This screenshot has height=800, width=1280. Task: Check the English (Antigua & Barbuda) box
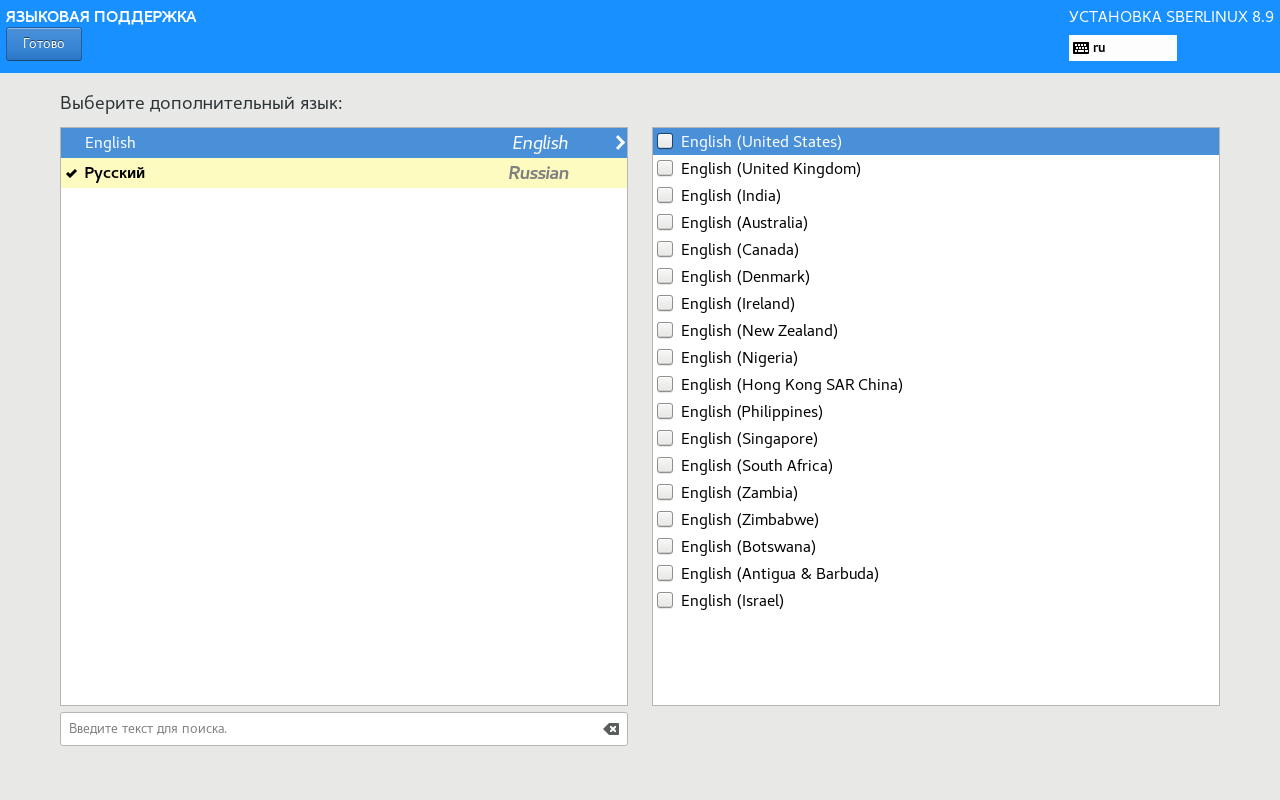pos(665,574)
